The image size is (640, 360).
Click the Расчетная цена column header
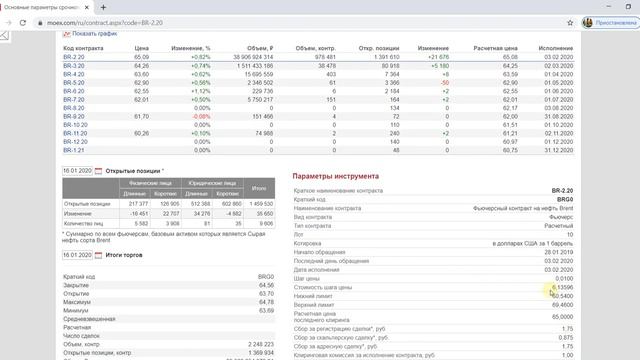(x=496, y=48)
